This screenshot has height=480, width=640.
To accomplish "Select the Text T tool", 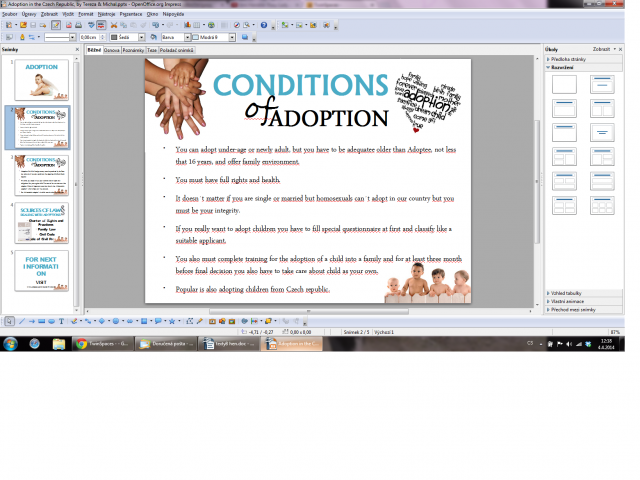I will point(61,321).
